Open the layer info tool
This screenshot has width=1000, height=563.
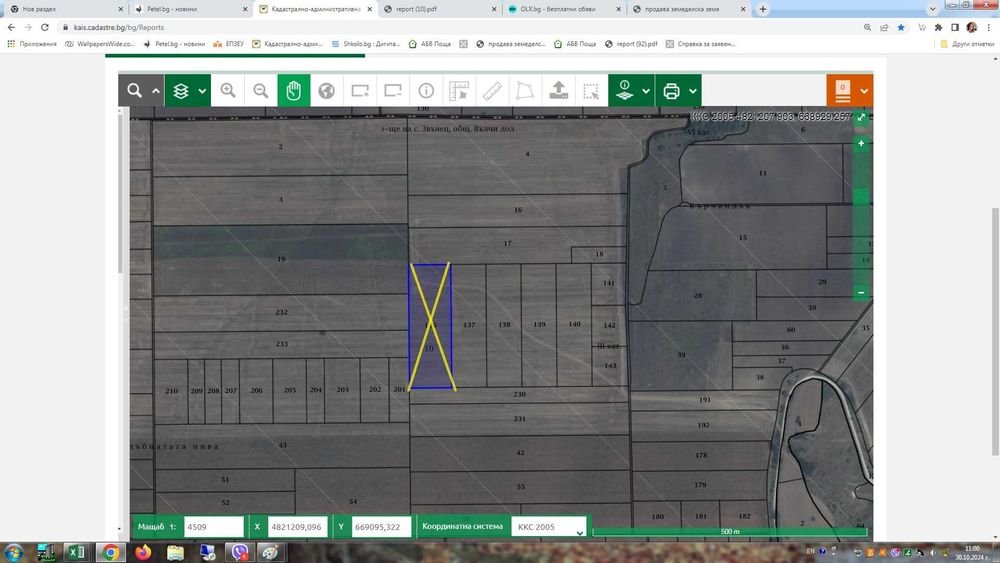point(624,91)
